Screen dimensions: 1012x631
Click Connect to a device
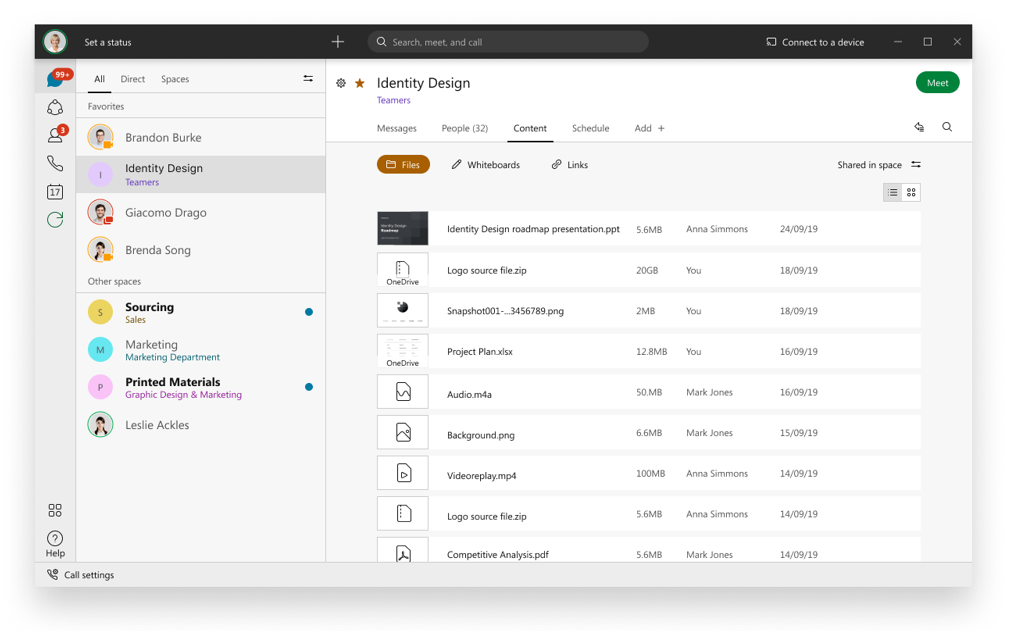pos(815,42)
